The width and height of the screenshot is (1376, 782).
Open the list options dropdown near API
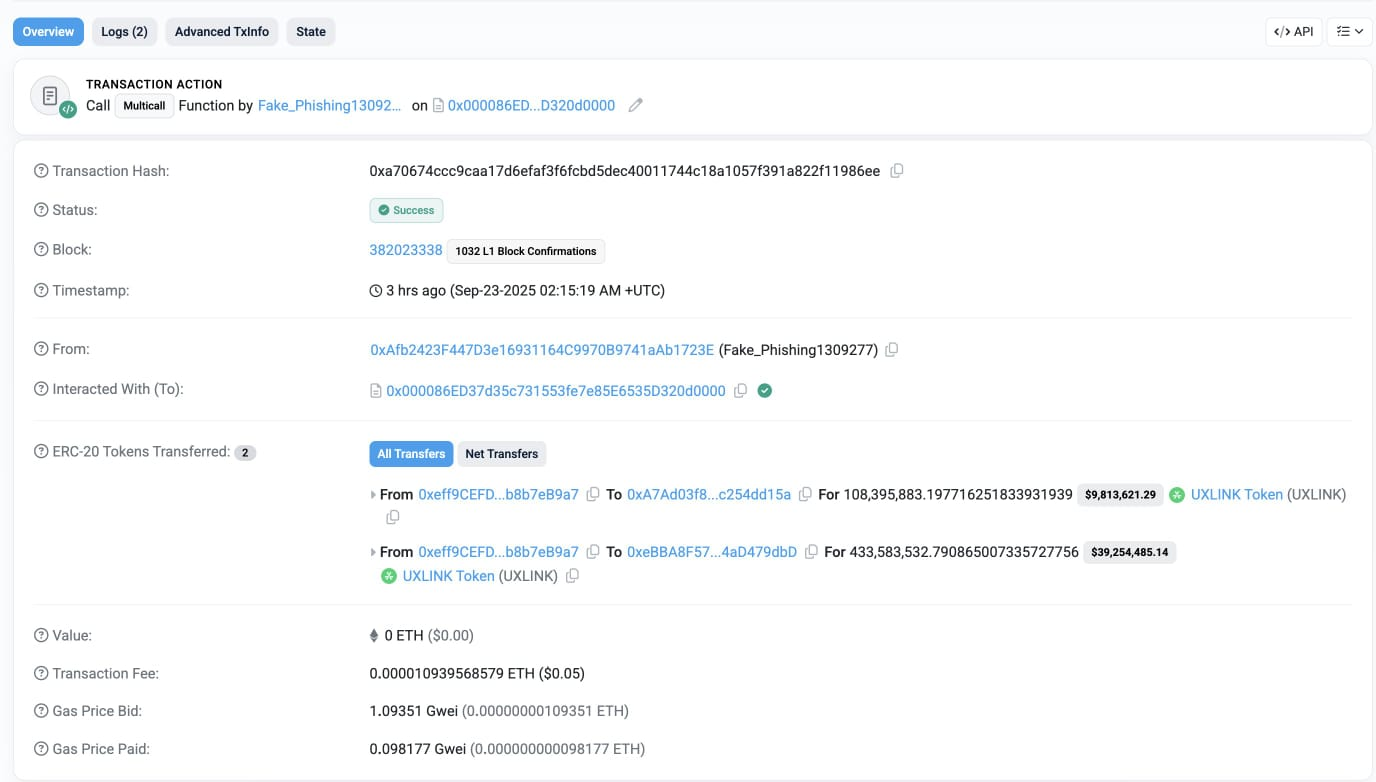(x=1348, y=32)
